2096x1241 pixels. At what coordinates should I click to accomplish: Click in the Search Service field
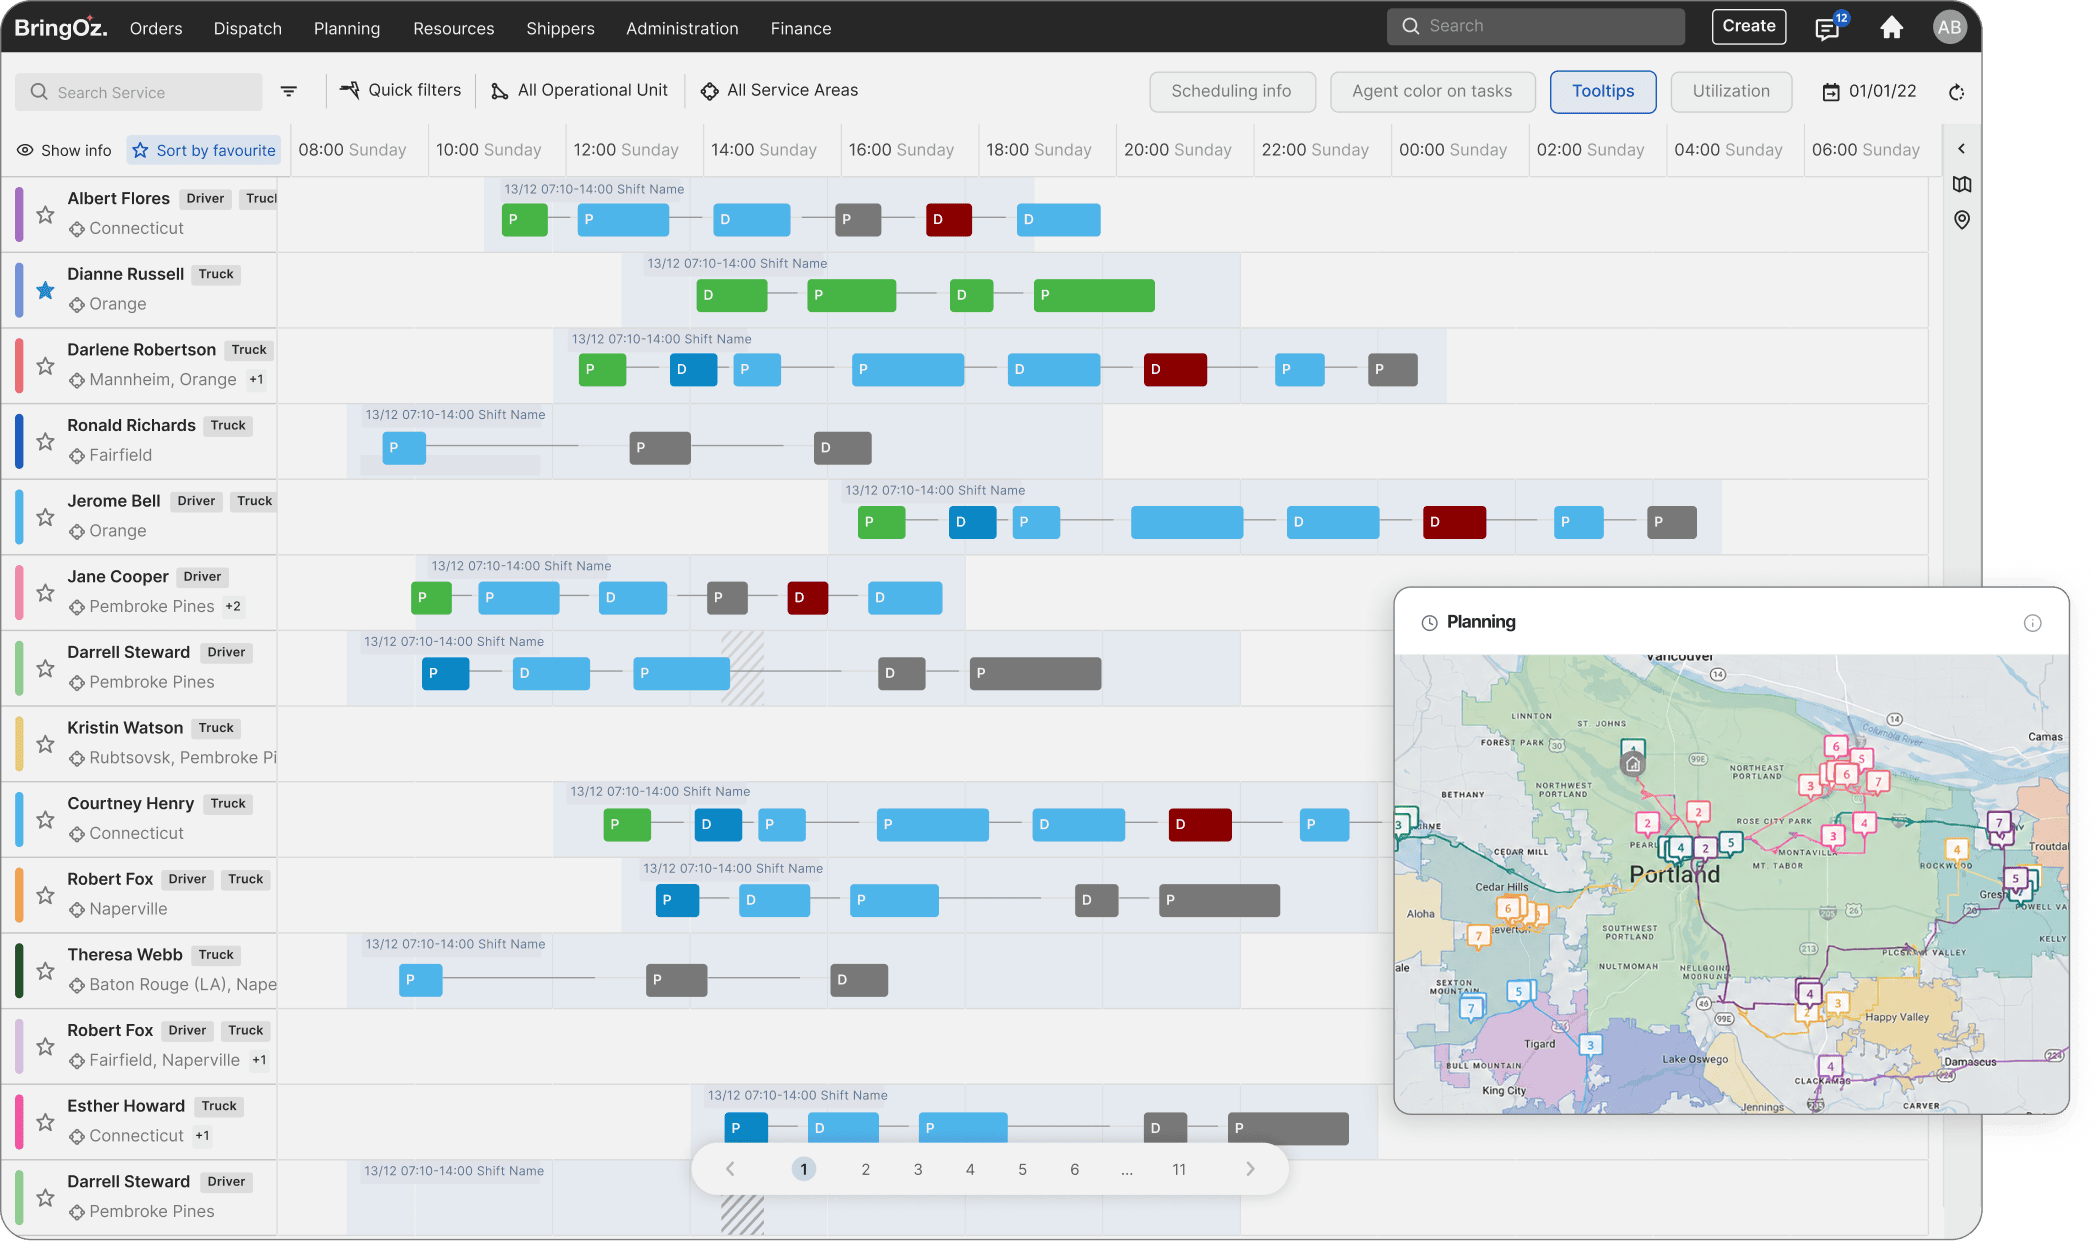pyautogui.click(x=138, y=92)
